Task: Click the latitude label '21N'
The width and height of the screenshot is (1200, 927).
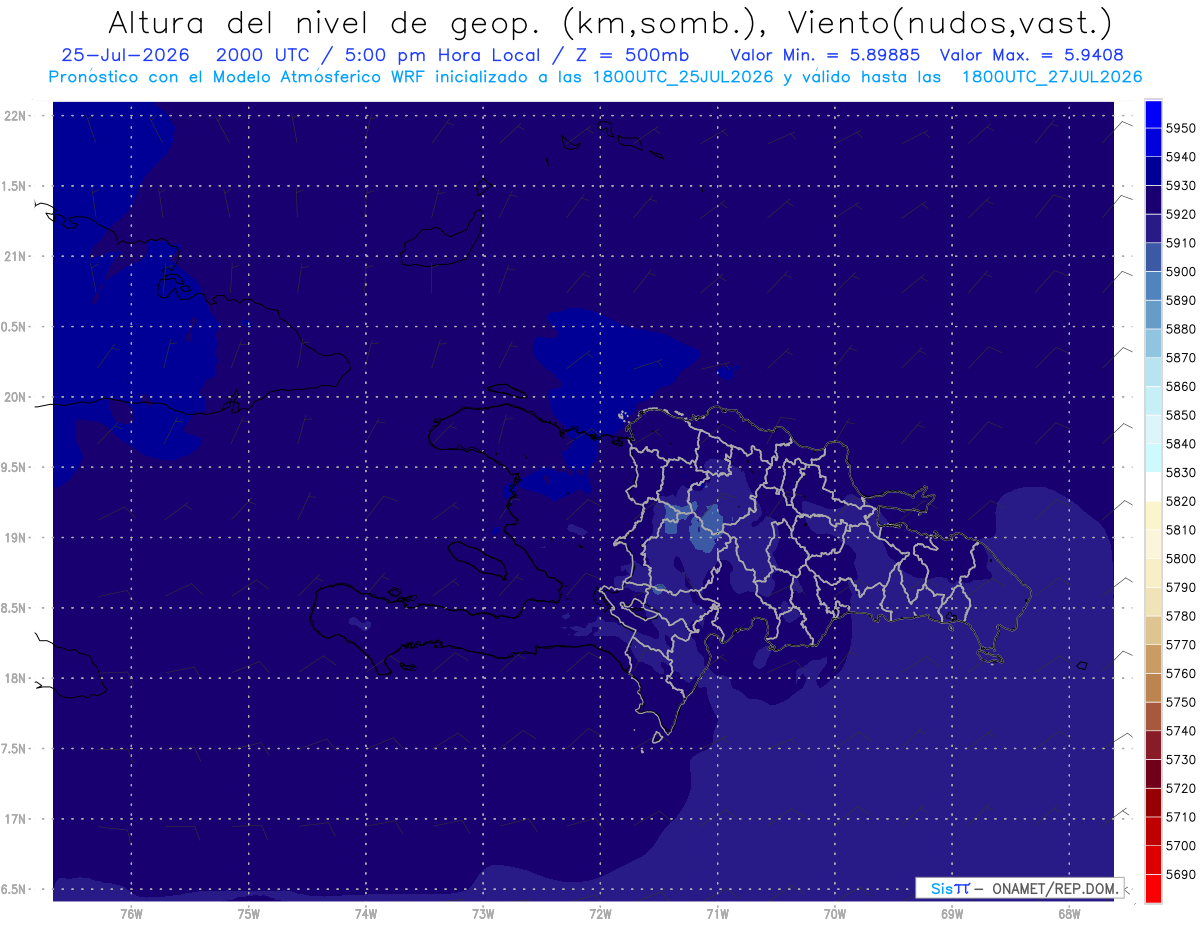Action: coord(15,256)
